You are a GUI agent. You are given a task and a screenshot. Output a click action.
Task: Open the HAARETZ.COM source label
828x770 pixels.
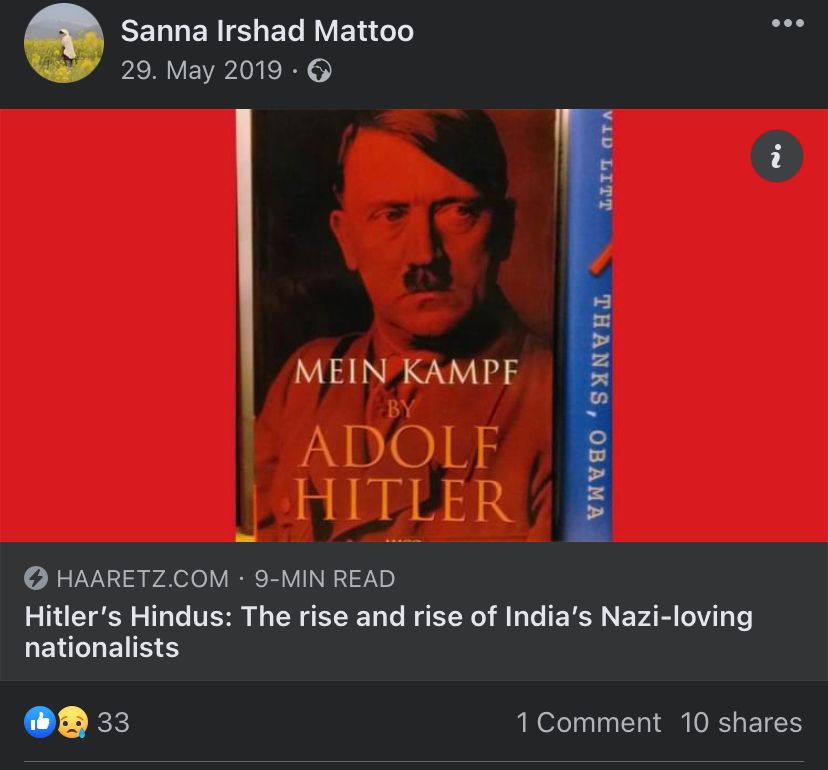coord(142,578)
